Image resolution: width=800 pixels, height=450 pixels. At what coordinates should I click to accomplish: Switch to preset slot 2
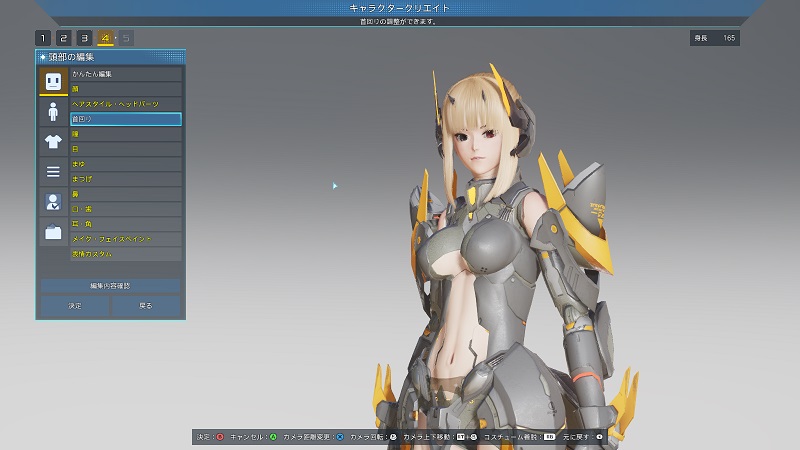point(63,38)
